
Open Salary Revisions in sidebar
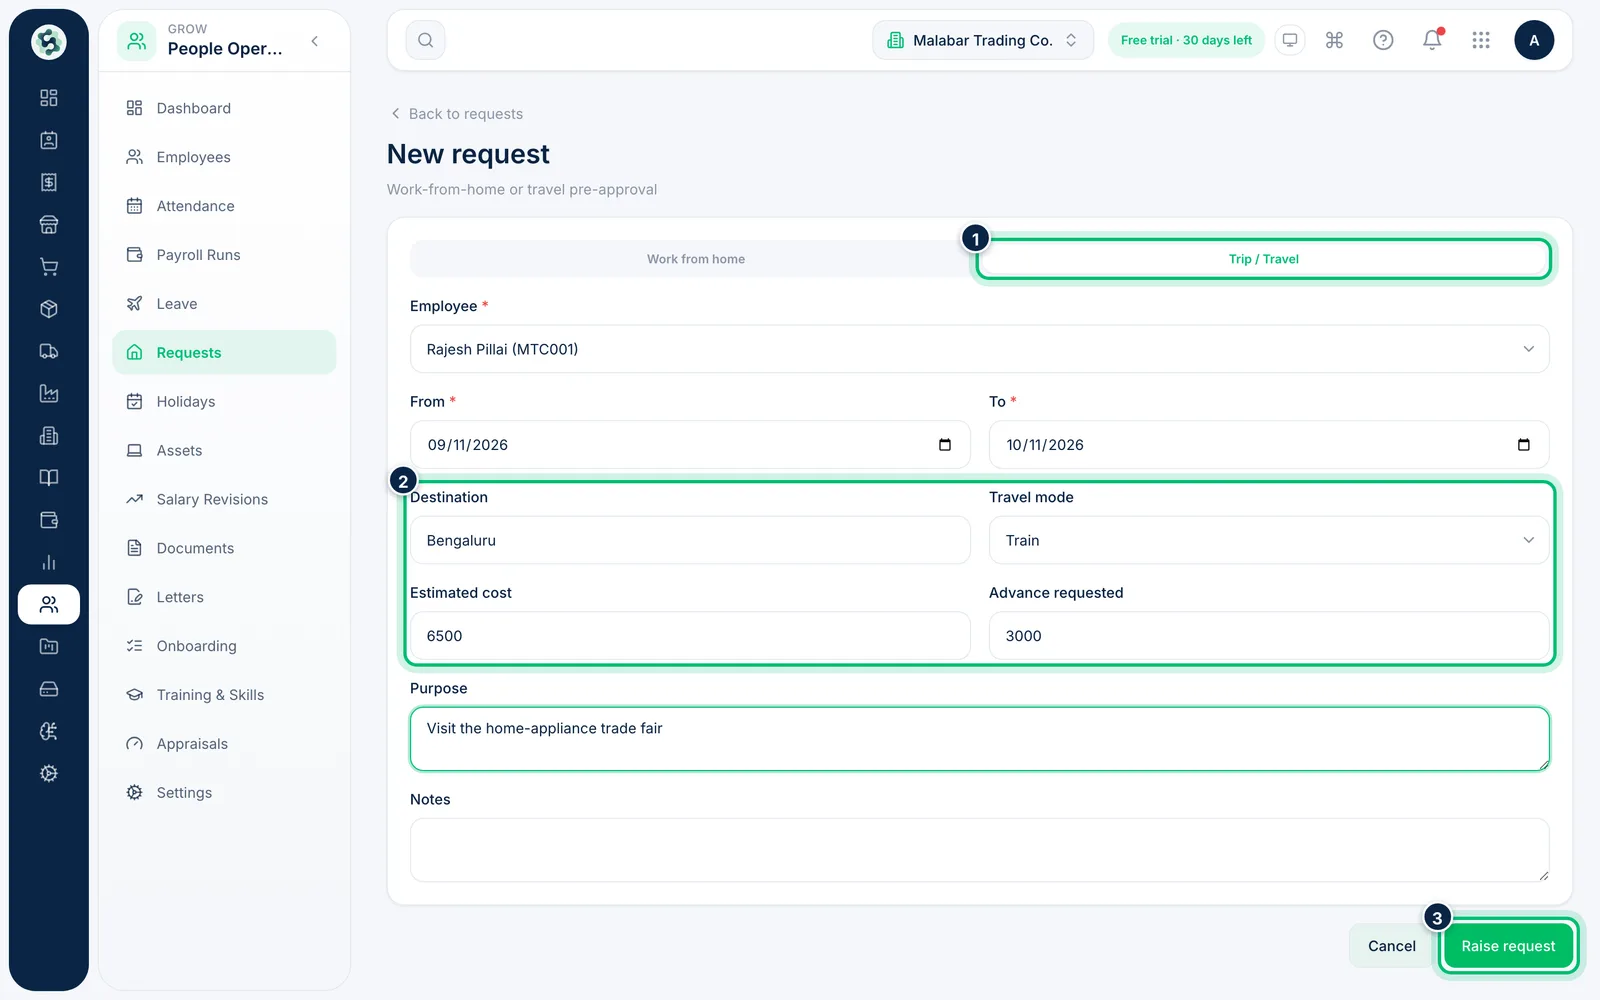pos(224,500)
